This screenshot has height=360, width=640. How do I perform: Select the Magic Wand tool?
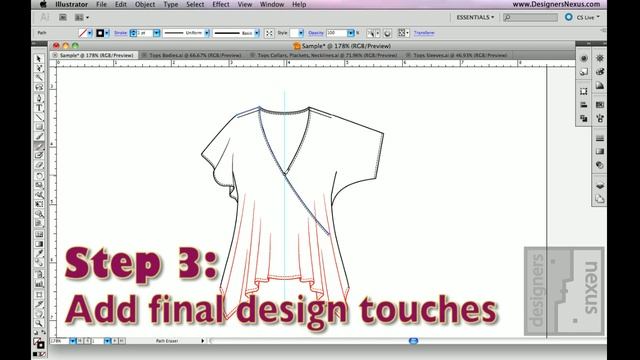coord(39,78)
